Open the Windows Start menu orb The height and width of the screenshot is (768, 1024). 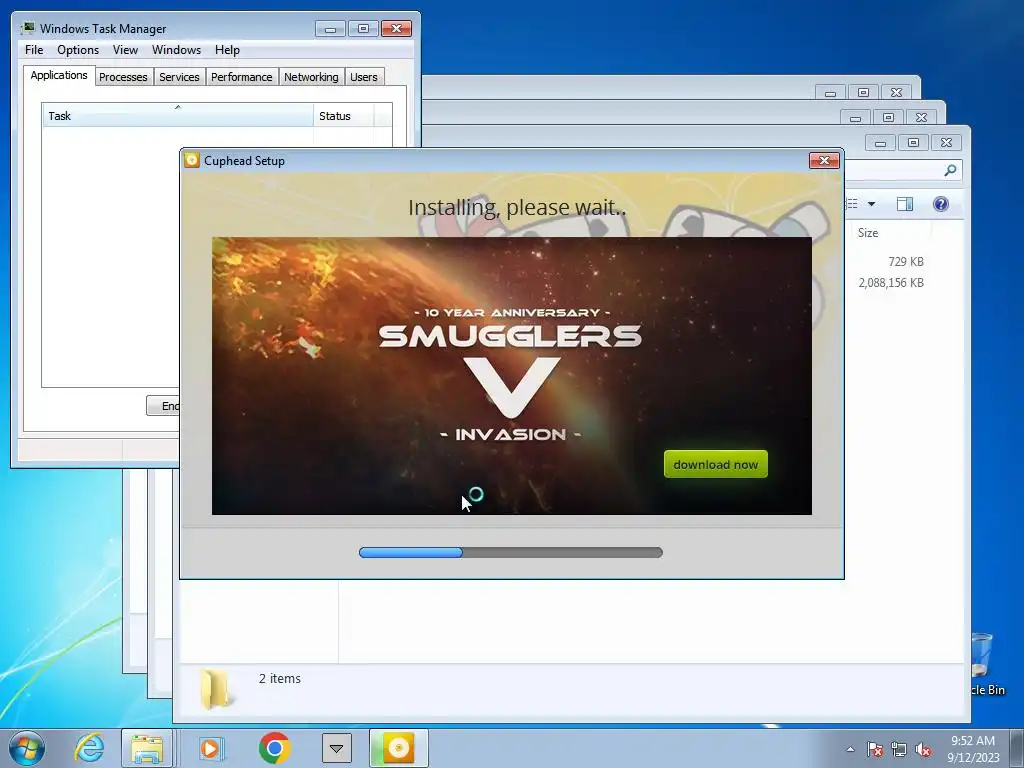[27, 748]
